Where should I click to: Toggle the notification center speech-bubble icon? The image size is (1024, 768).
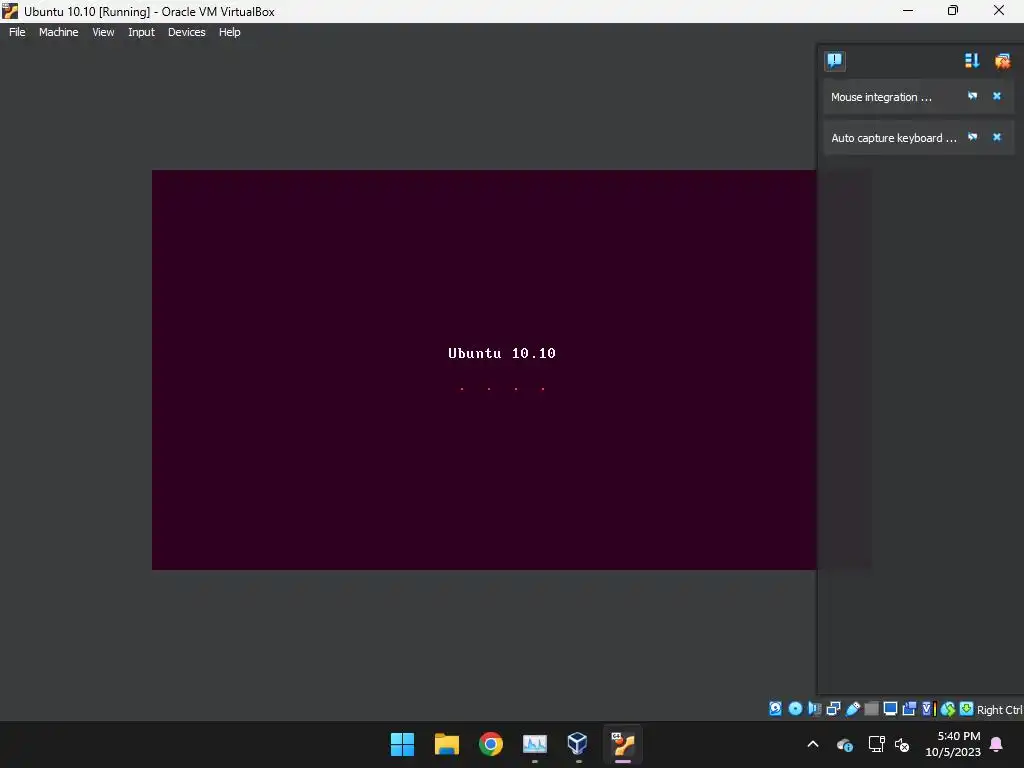coord(835,61)
